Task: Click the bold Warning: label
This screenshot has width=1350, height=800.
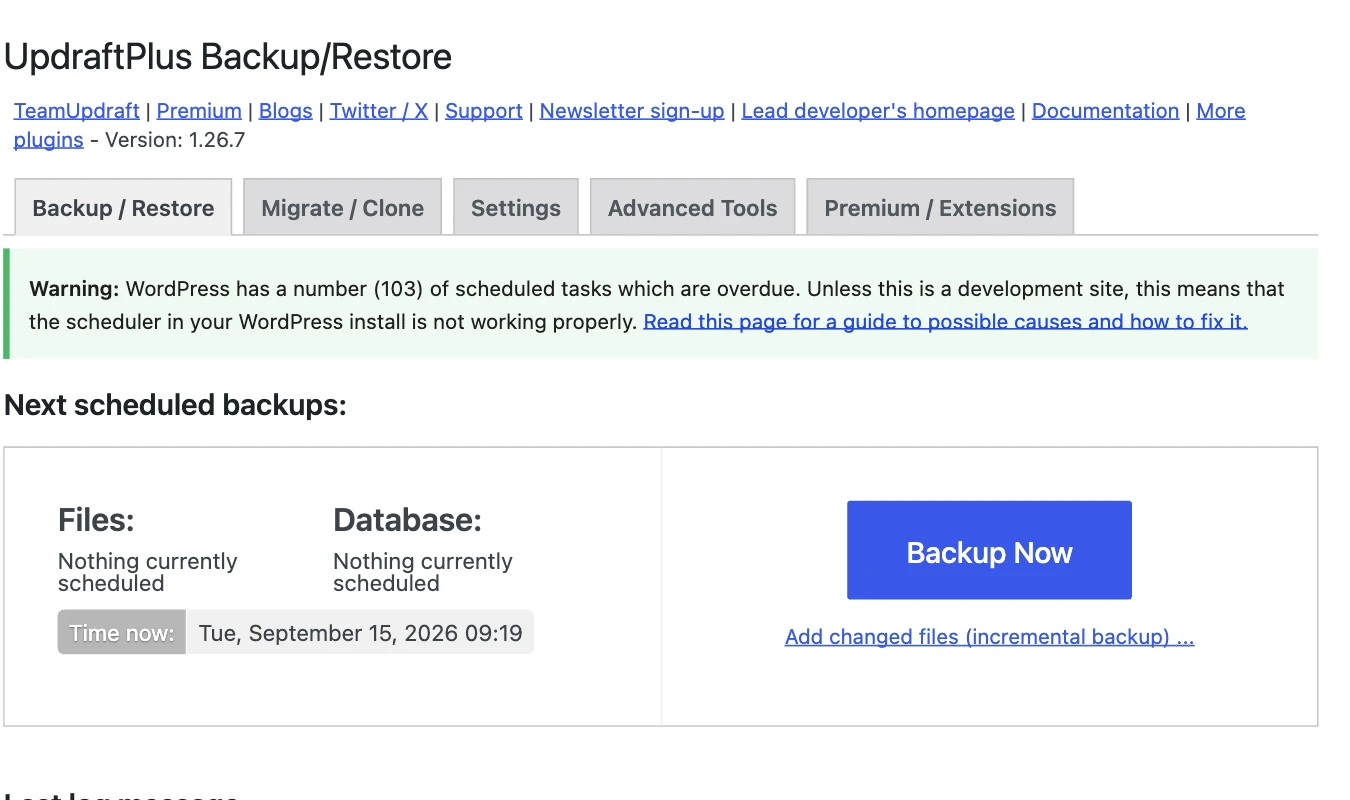Action: click(75, 290)
